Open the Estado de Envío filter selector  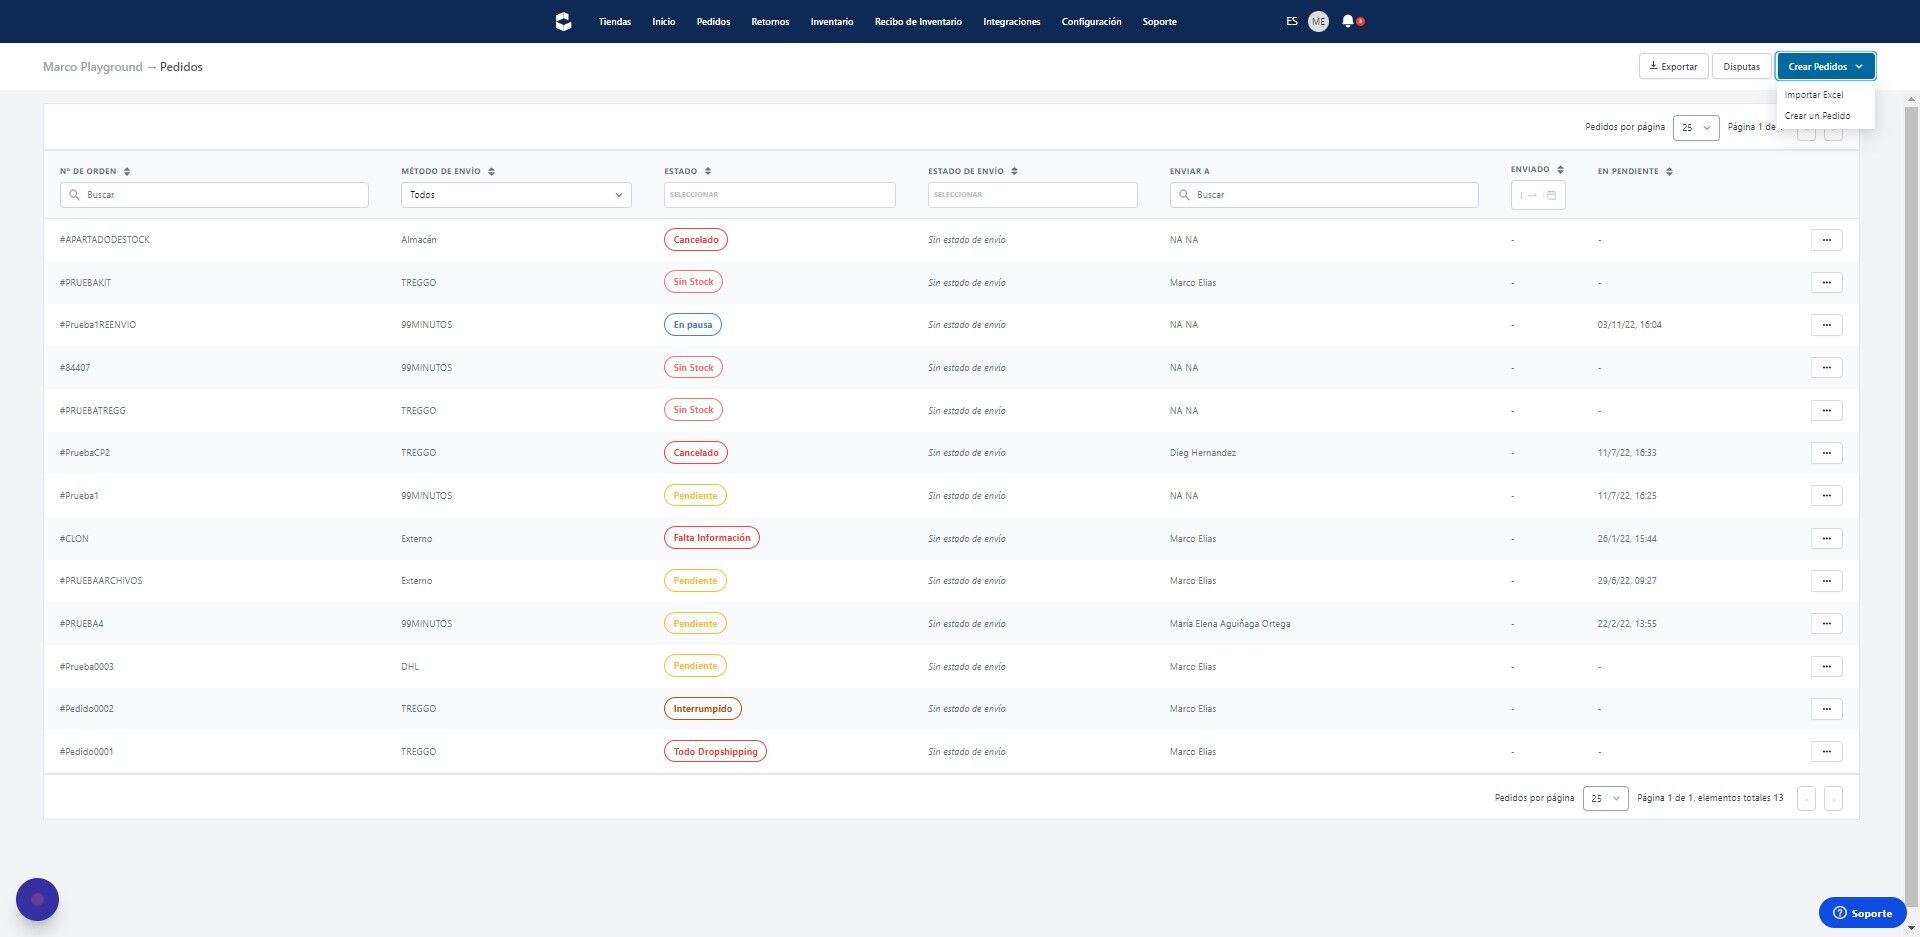1032,195
